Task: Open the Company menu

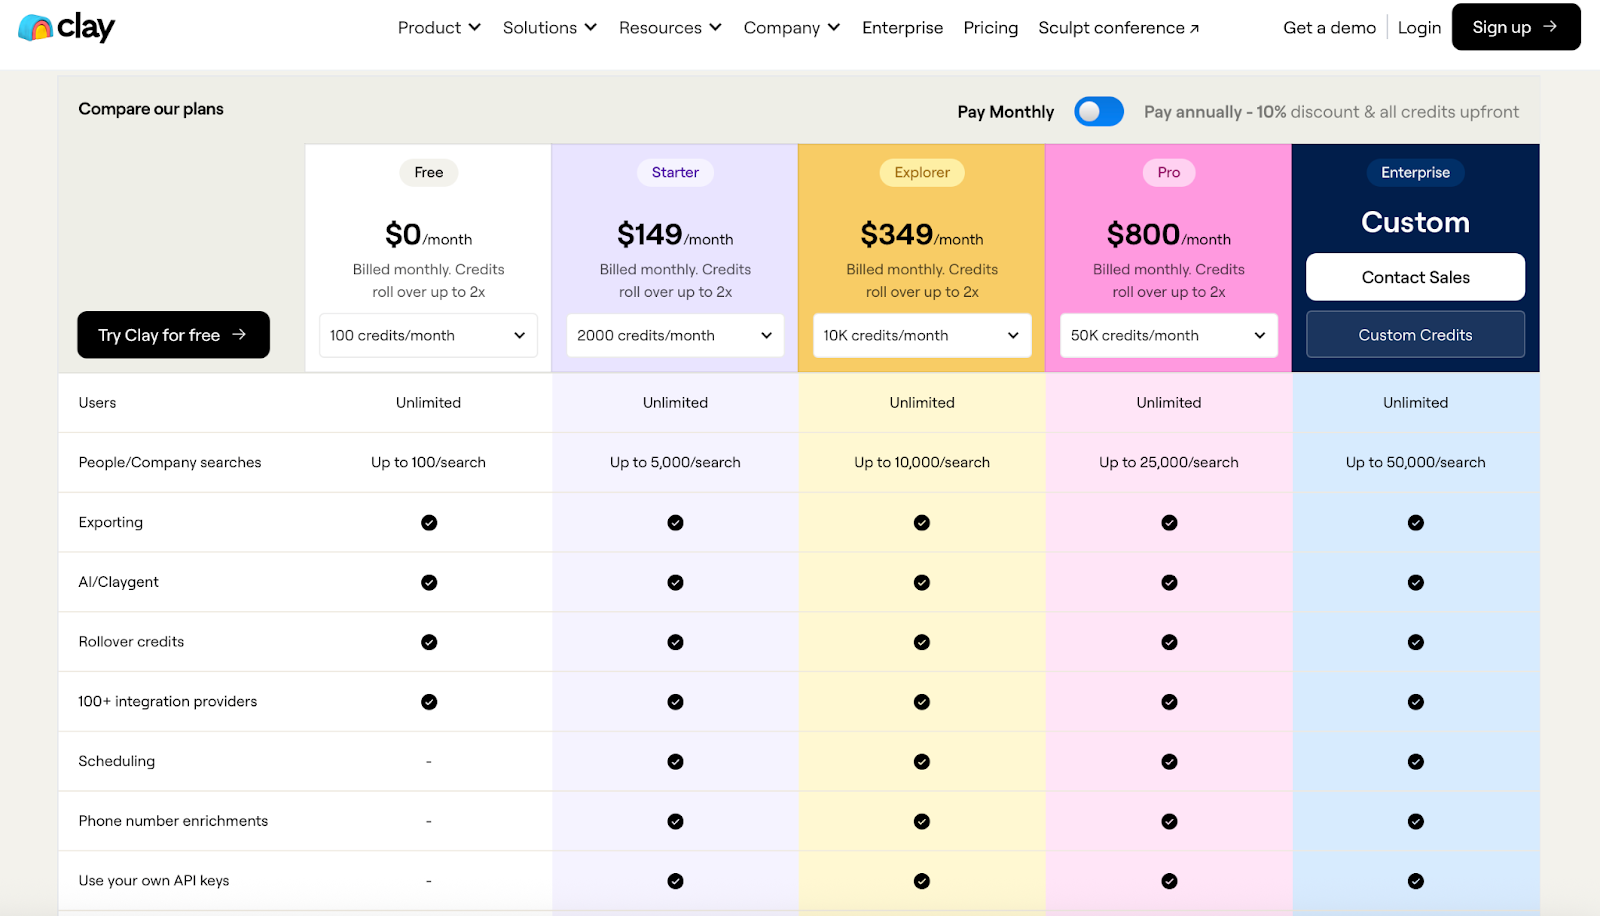Action: click(792, 28)
